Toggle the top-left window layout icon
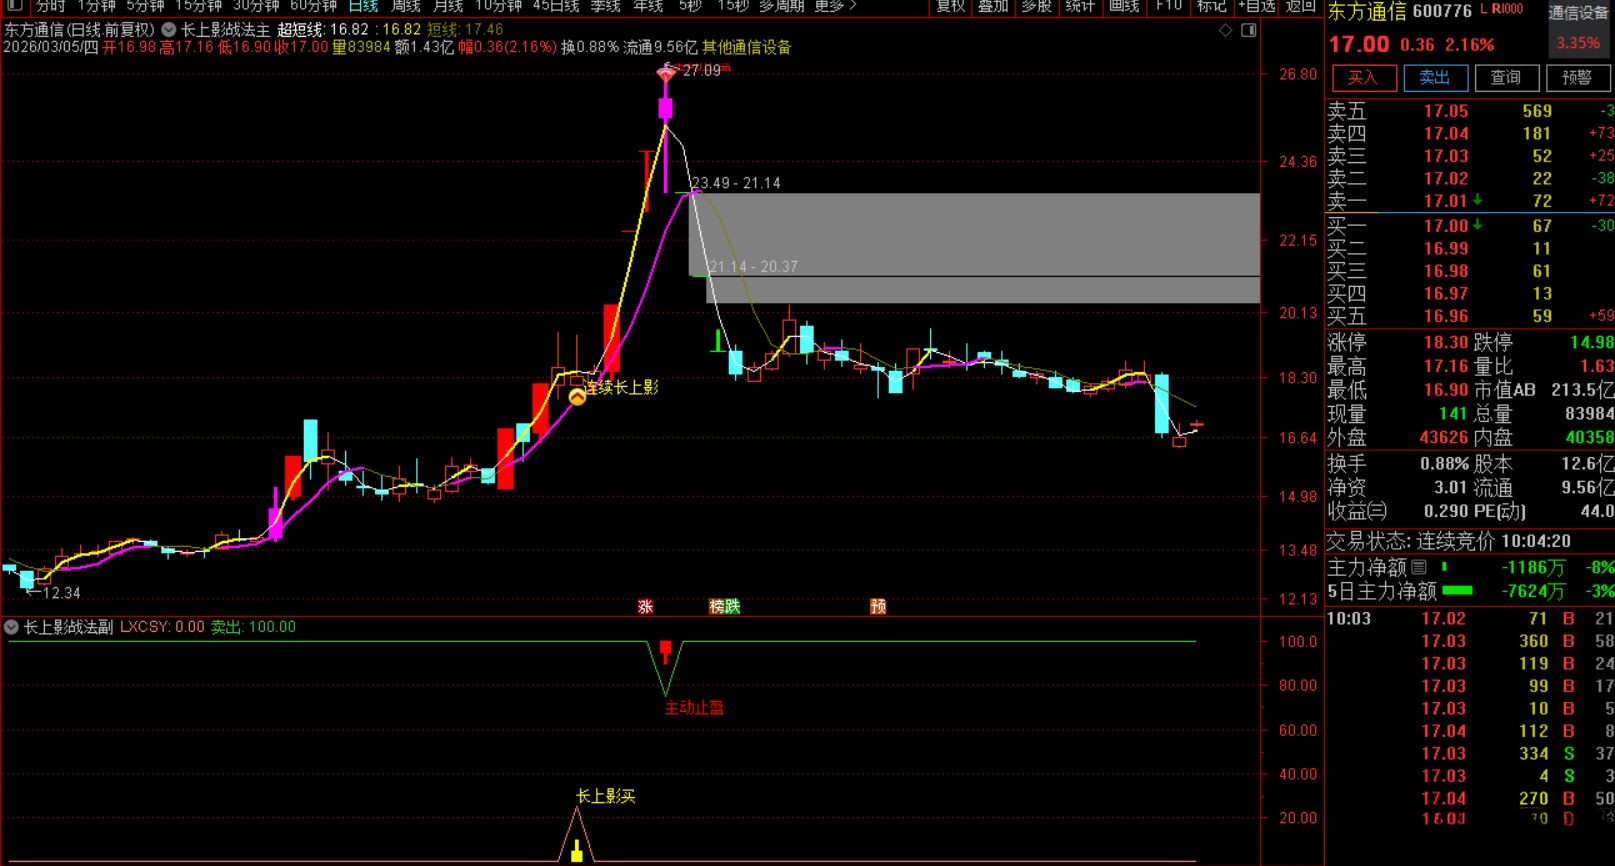1615x866 pixels. (14, 6)
